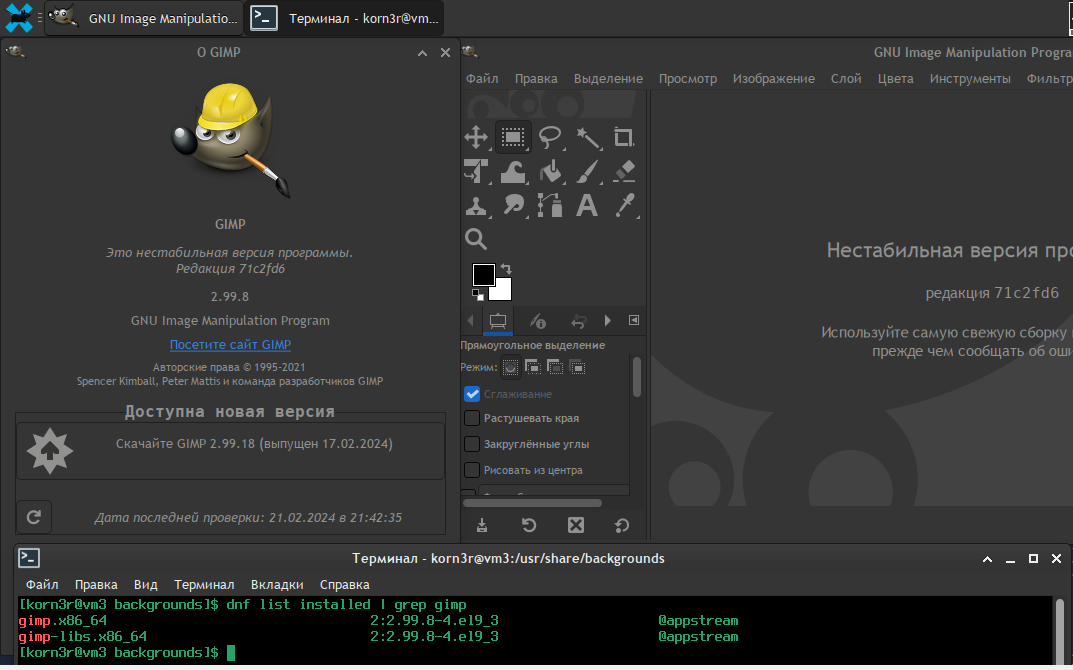Open the dock tab configuration menu
The image size is (1073, 670).
coord(633,321)
